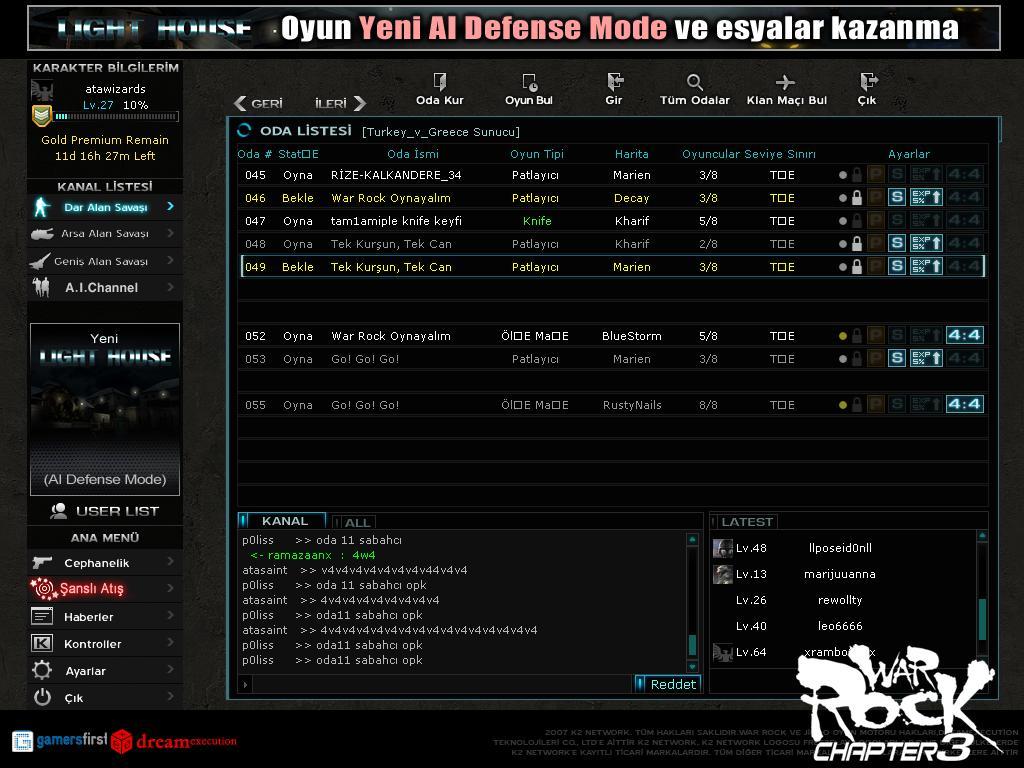The height and width of the screenshot is (768, 1024).
Task: Click the chat scrollbar down arrow
Action: [693, 666]
